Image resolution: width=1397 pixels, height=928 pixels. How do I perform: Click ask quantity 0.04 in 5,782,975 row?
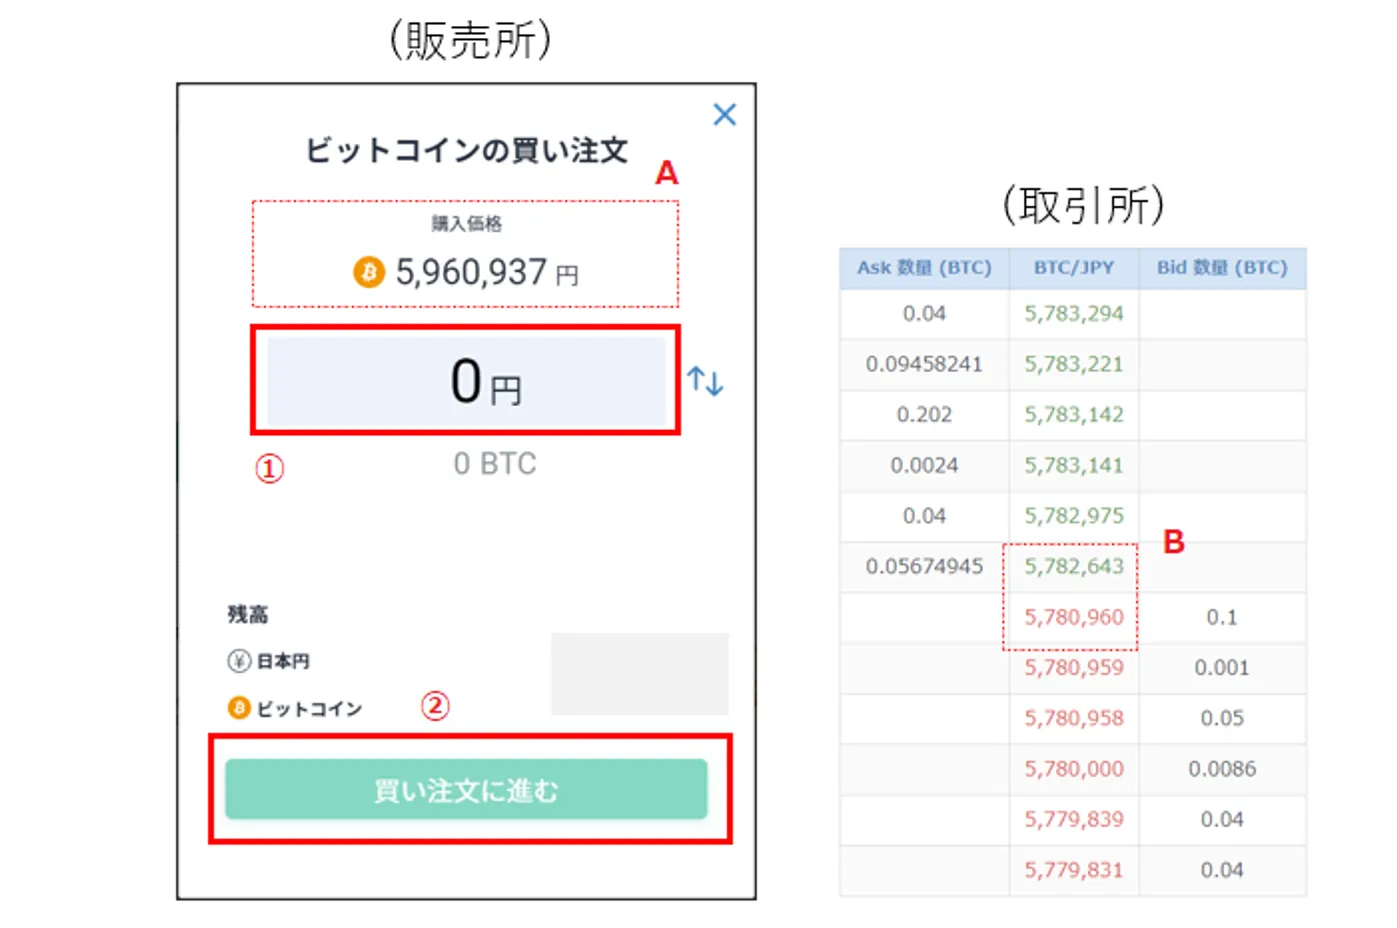click(924, 516)
